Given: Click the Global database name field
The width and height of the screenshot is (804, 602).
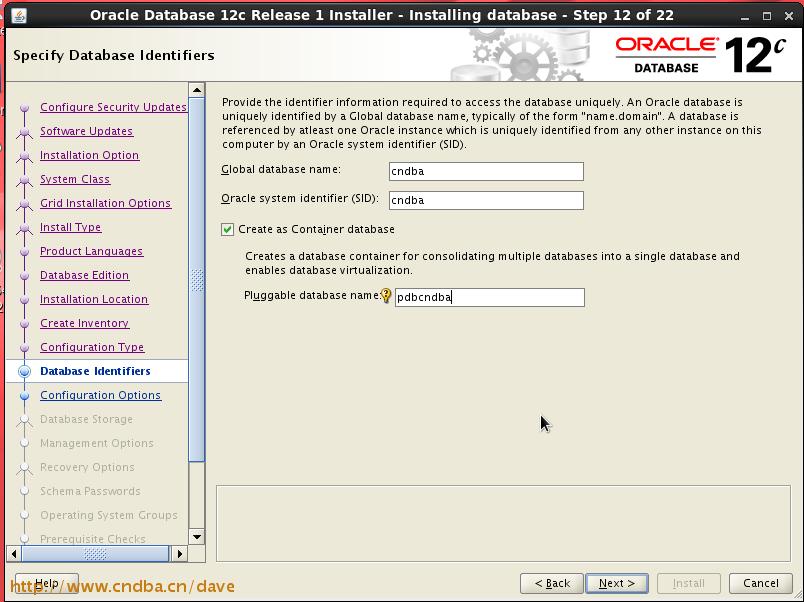Looking at the screenshot, I should (x=486, y=171).
